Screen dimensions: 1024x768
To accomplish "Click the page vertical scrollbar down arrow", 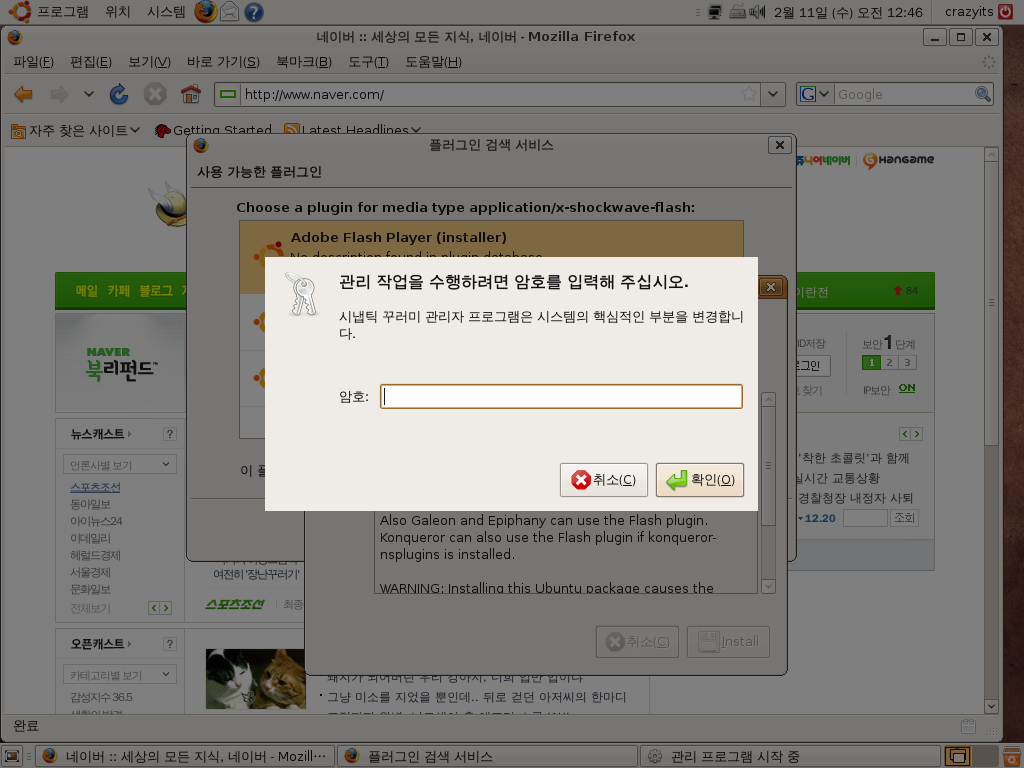I will (x=991, y=706).
